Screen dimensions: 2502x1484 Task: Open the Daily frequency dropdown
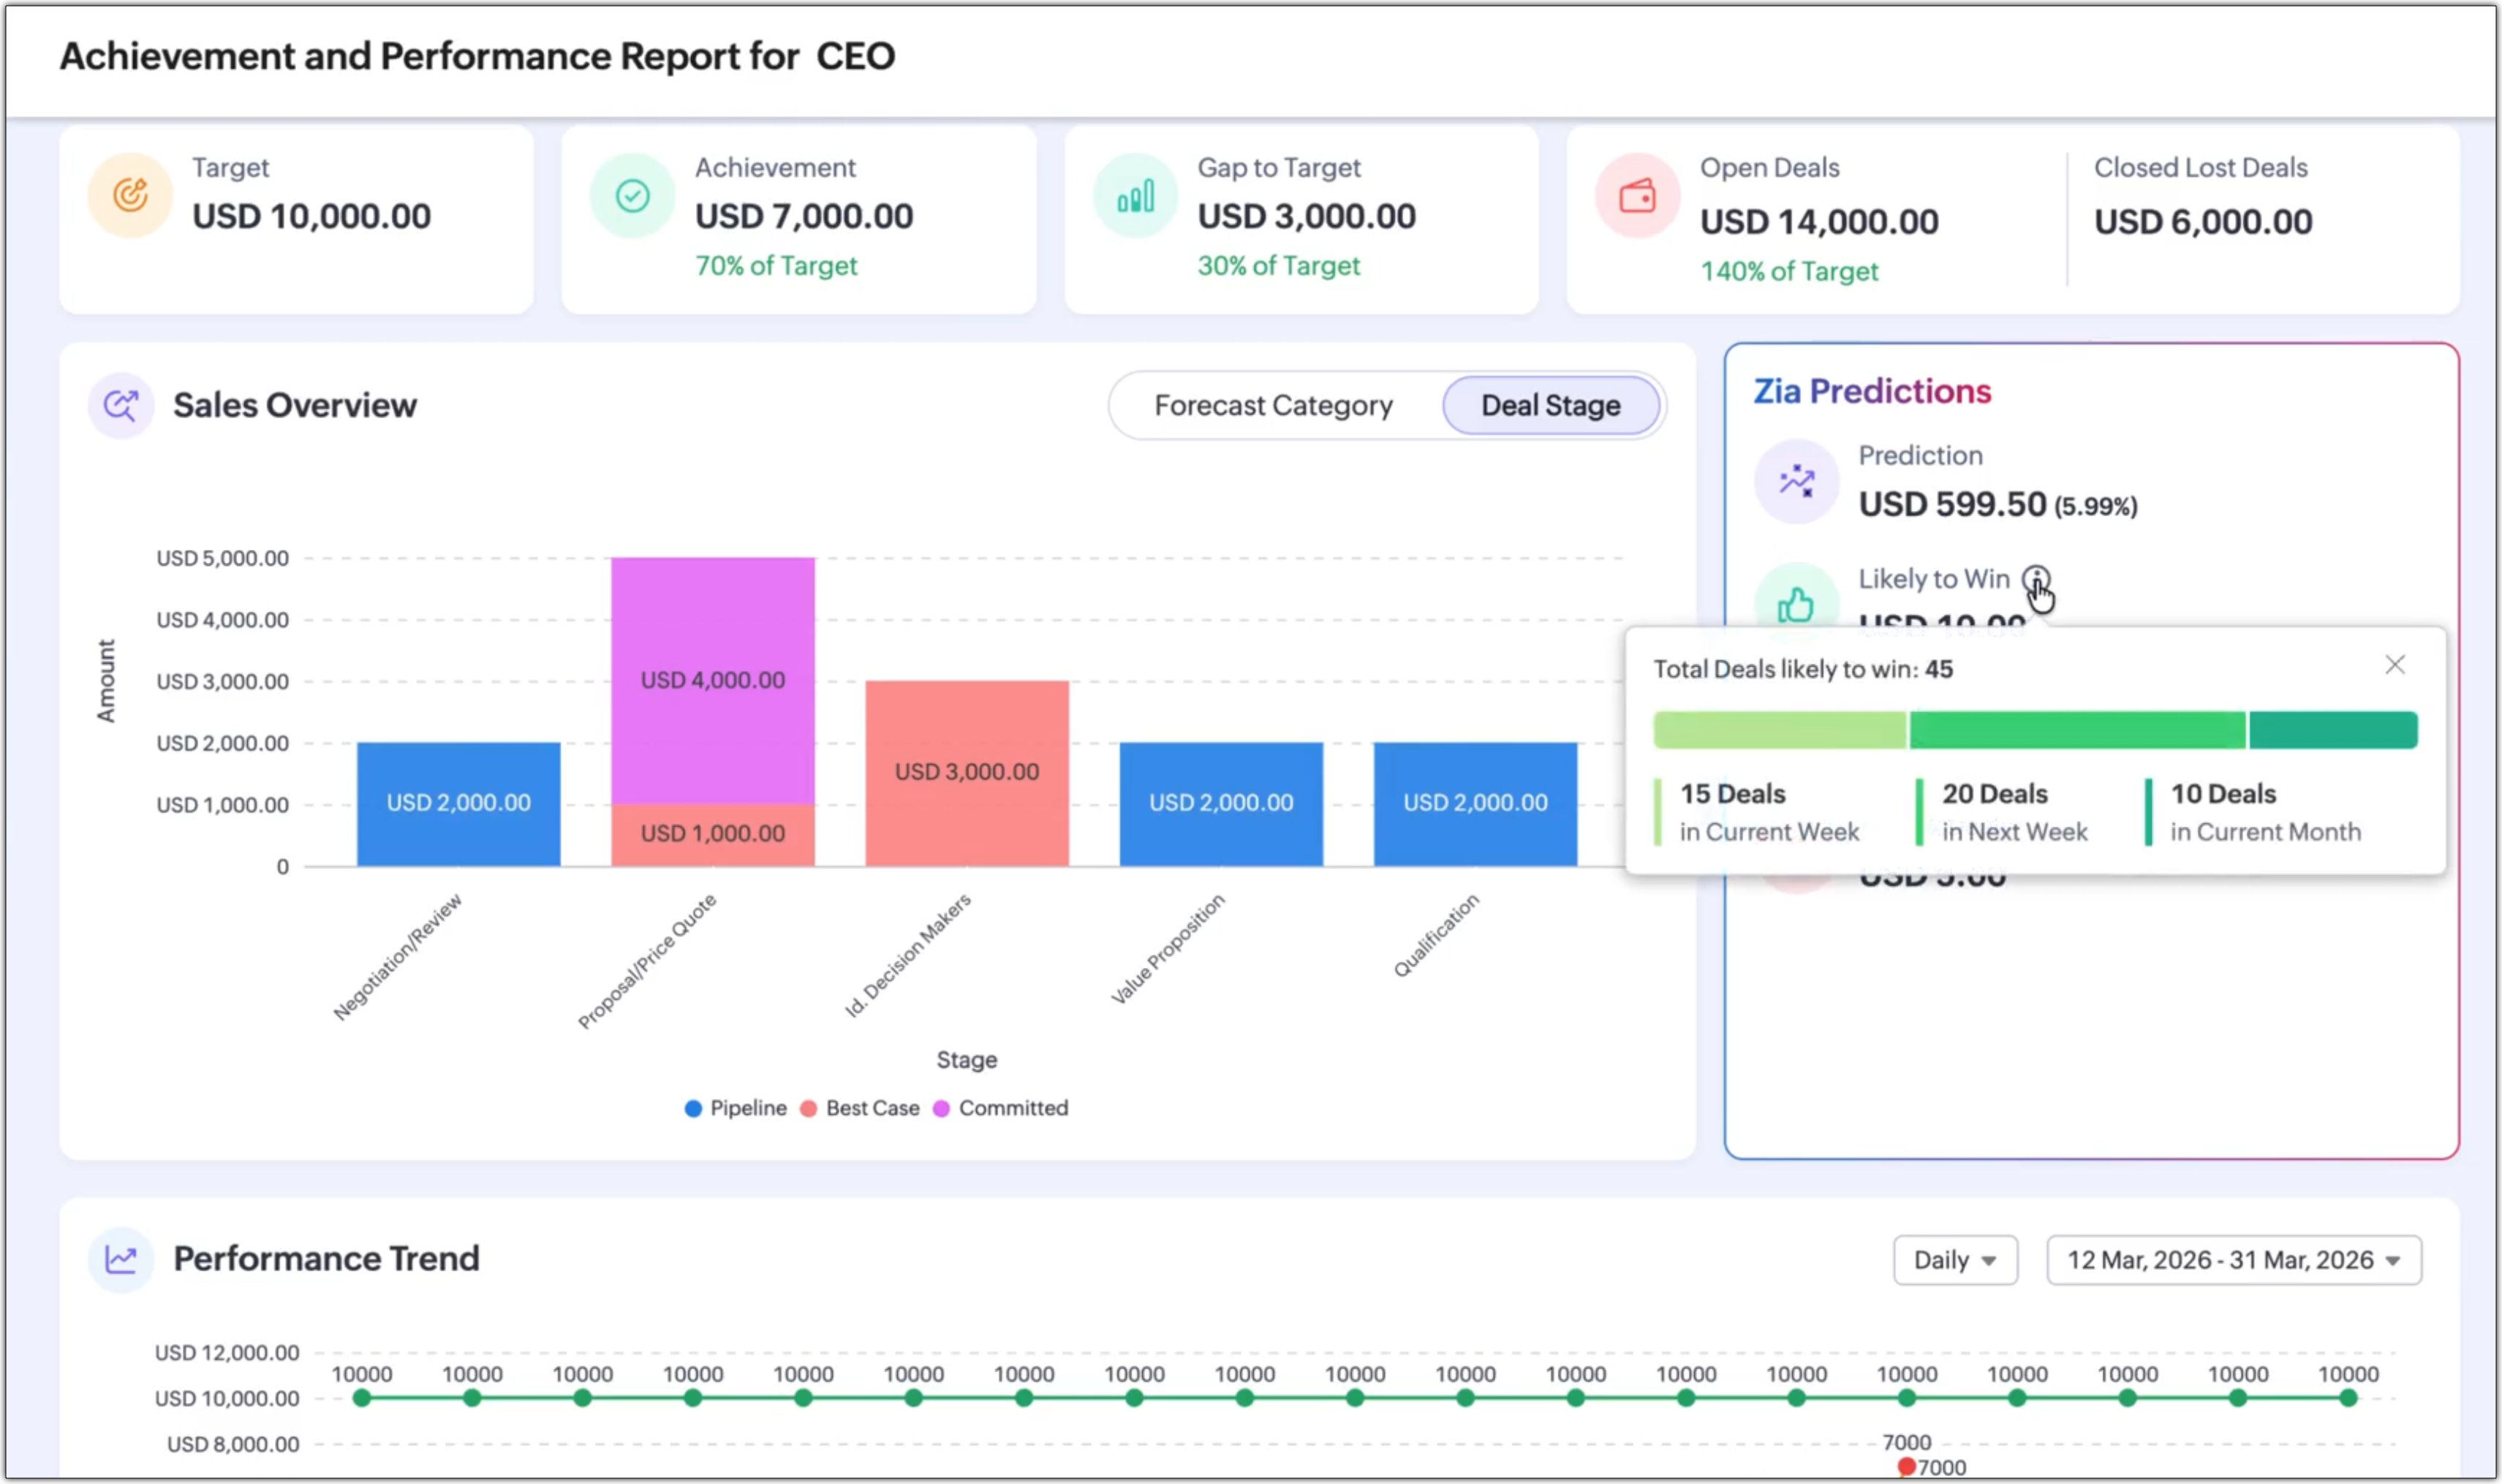1954,1260
